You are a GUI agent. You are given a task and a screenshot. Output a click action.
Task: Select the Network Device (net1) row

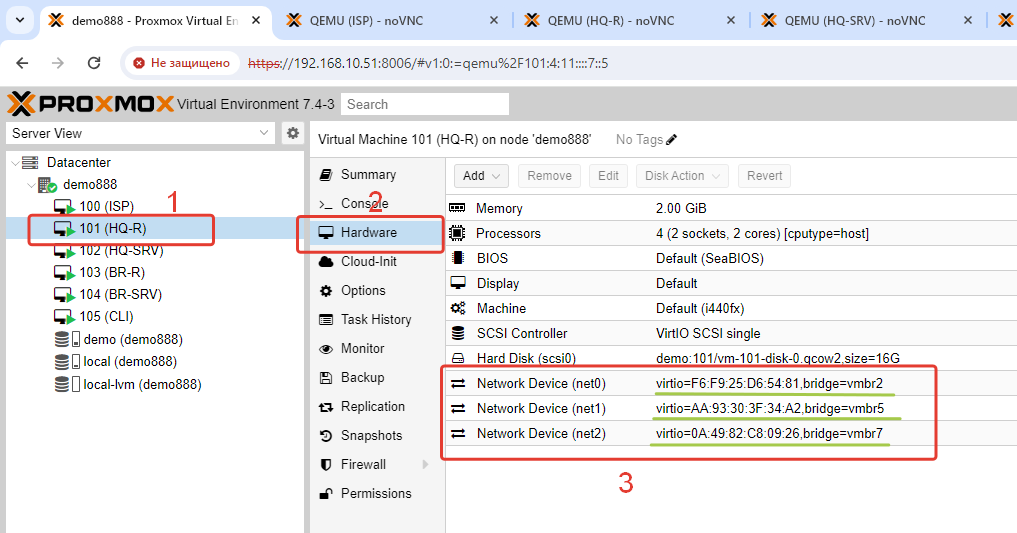coord(732,409)
